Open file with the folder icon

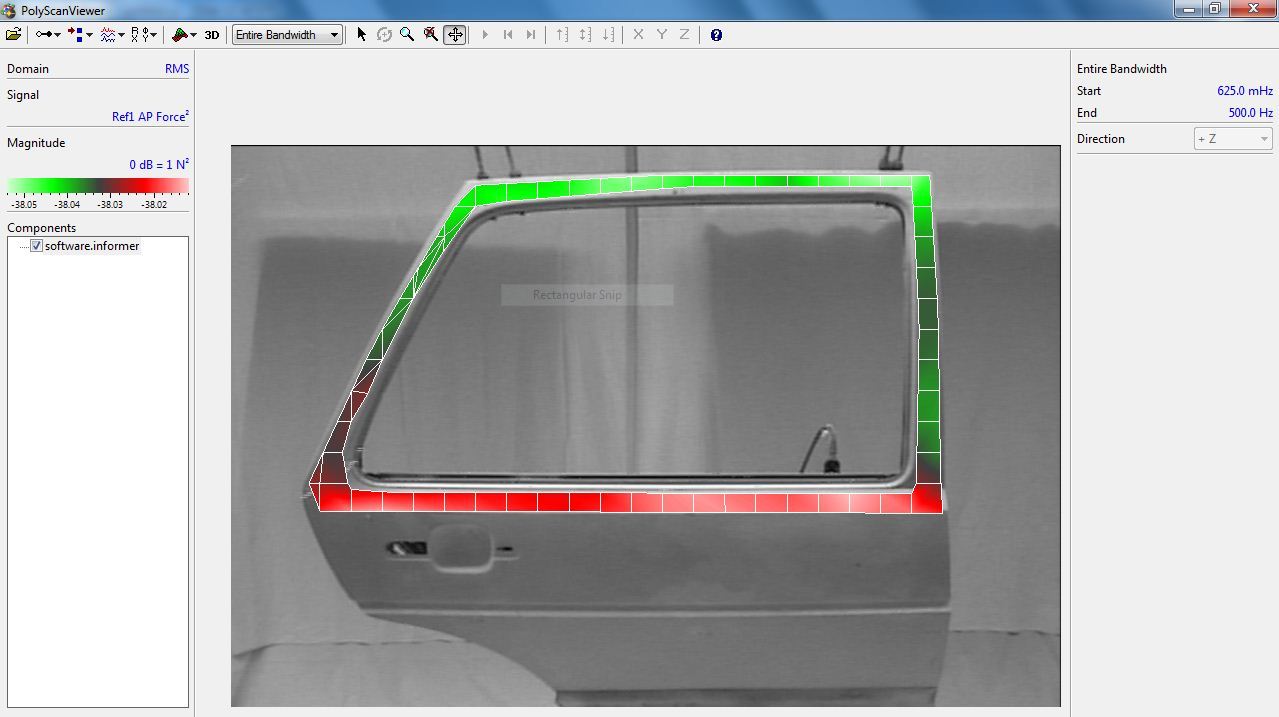(x=13, y=34)
